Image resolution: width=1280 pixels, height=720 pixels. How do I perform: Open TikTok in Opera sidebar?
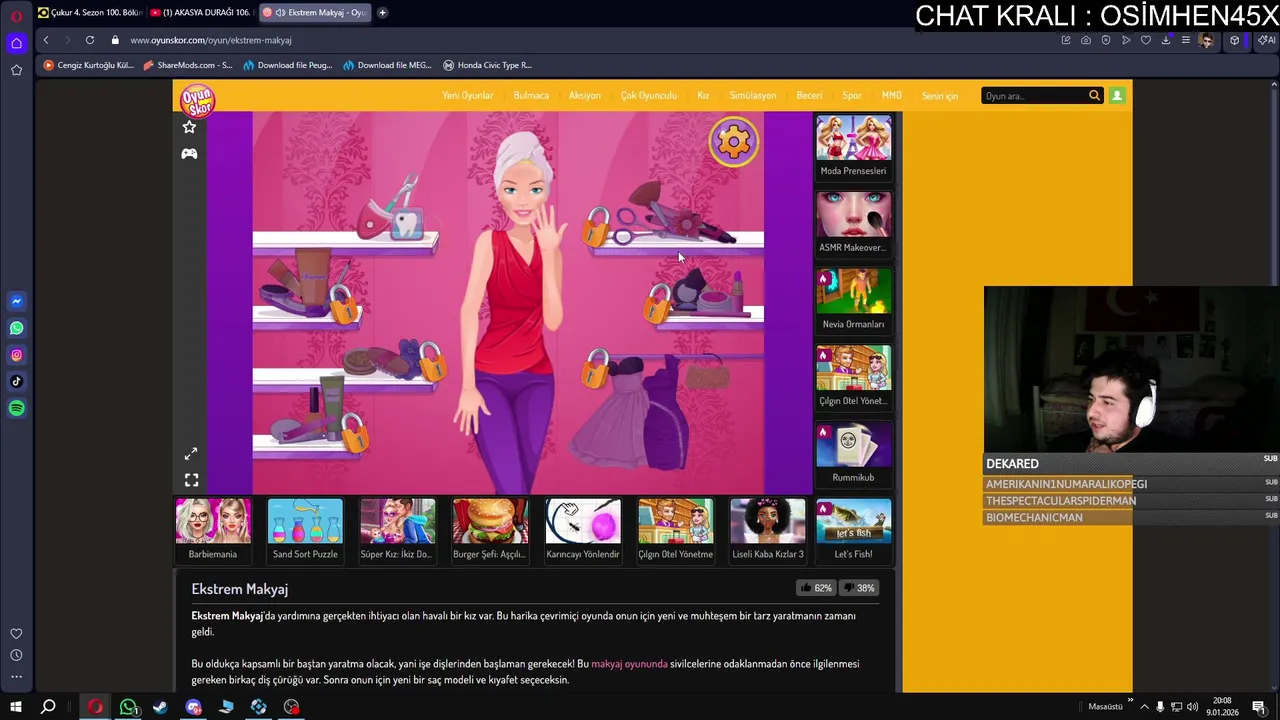16,381
